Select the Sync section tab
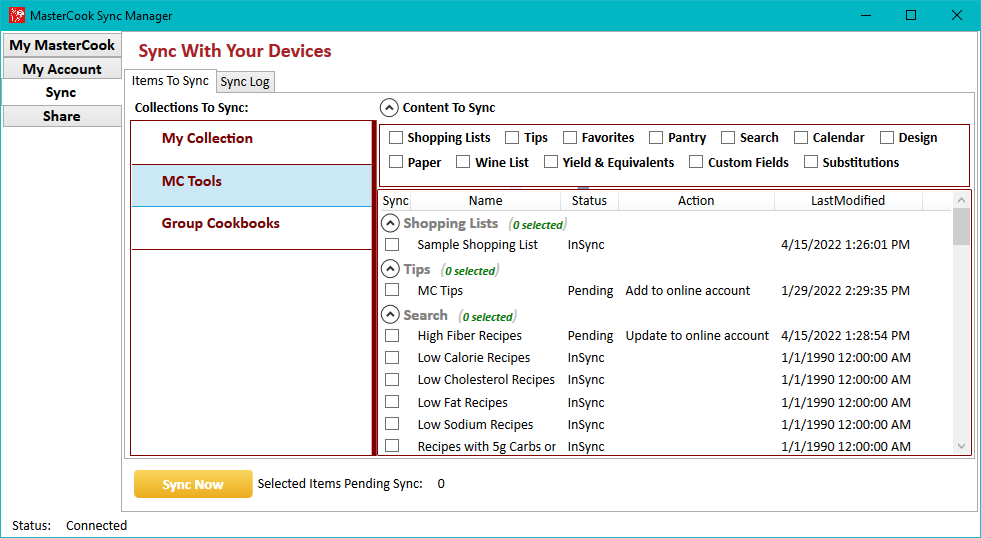This screenshot has width=981, height=538. pos(61,93)
